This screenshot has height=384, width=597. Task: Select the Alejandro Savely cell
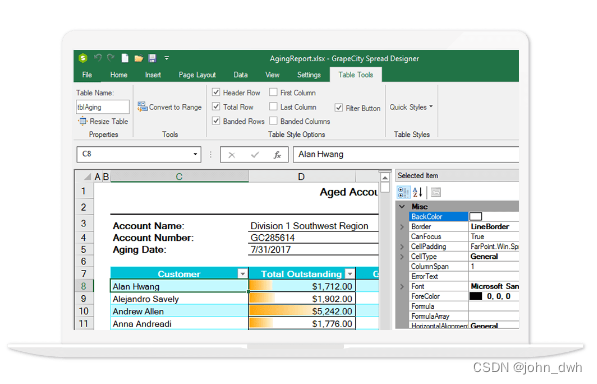(x=179, y=299)
